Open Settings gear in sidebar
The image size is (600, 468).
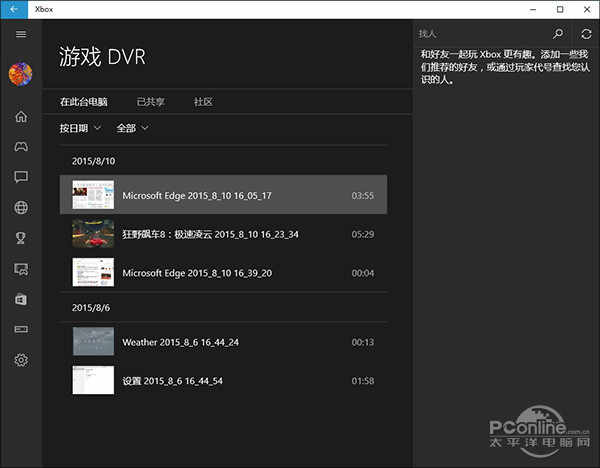click(x=20, y=360)
